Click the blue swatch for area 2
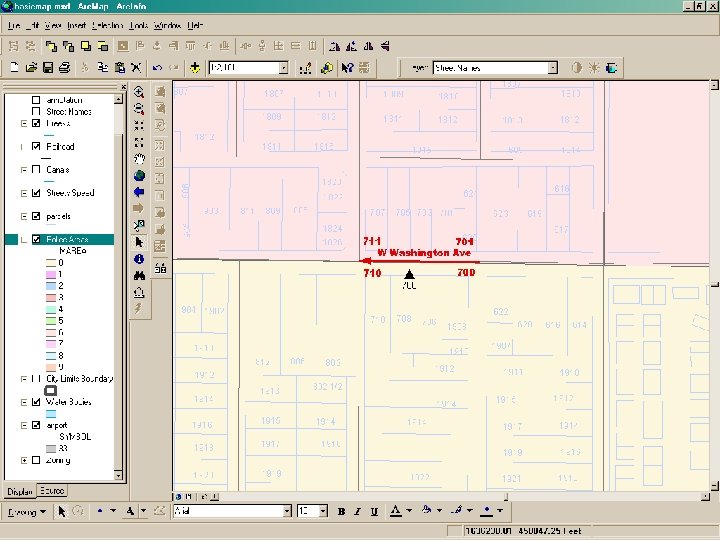The image size is (720, 540). pos(51,286)
